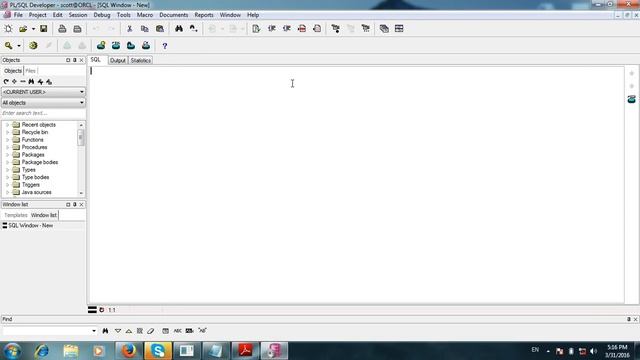640x360 pixels.
Task: Click the binoculars icon in Objects panel toolbar
Action: pos(31,82)
